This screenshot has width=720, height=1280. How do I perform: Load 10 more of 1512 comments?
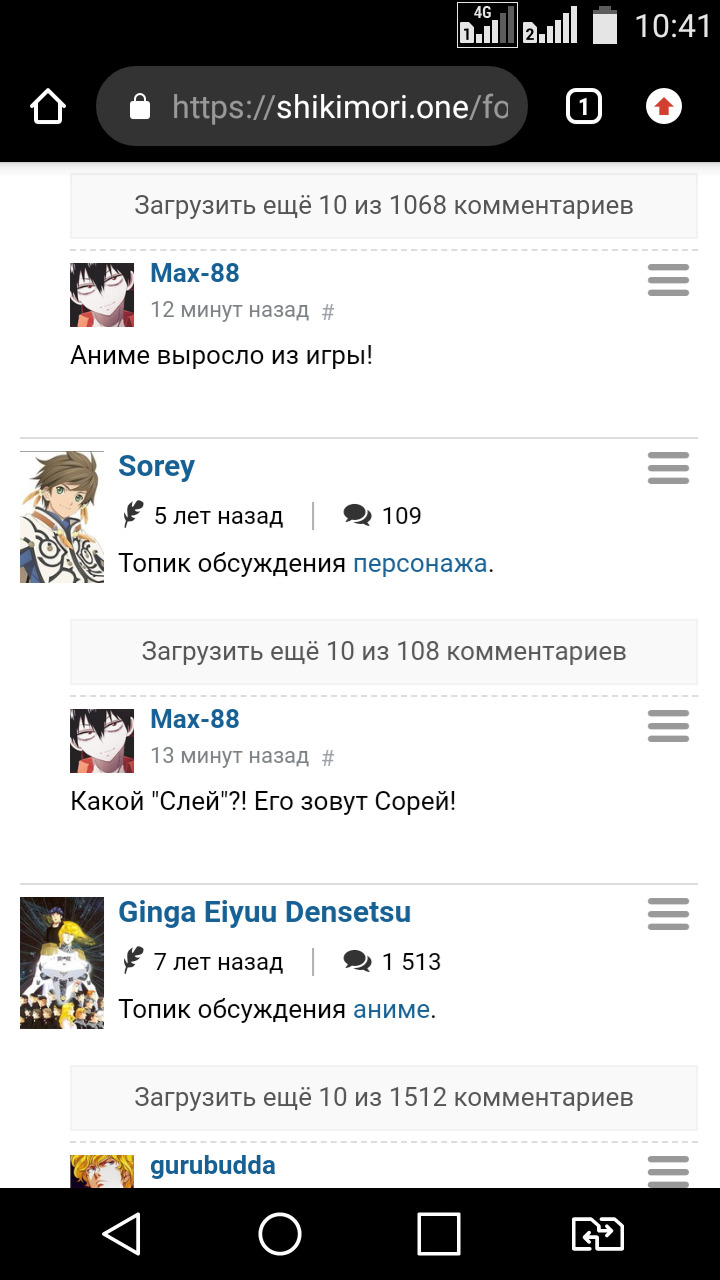pos(384,1098)
